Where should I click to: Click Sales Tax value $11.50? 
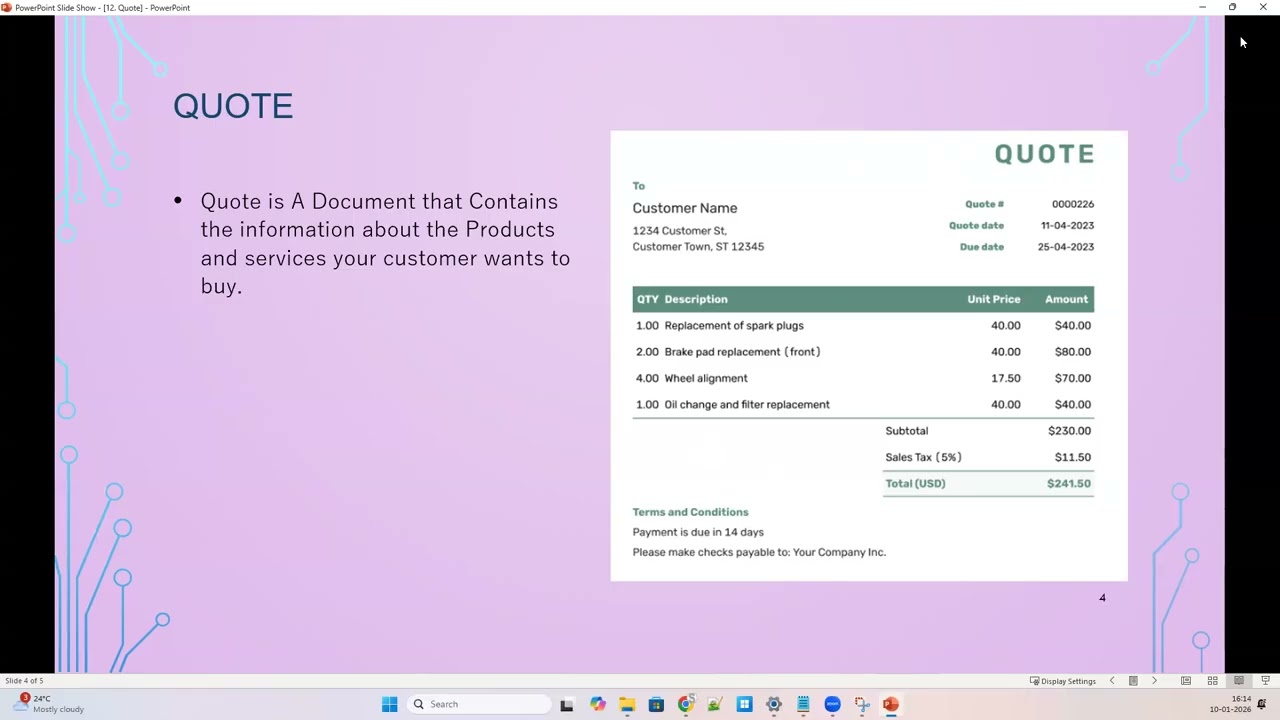pos(1073,457)
